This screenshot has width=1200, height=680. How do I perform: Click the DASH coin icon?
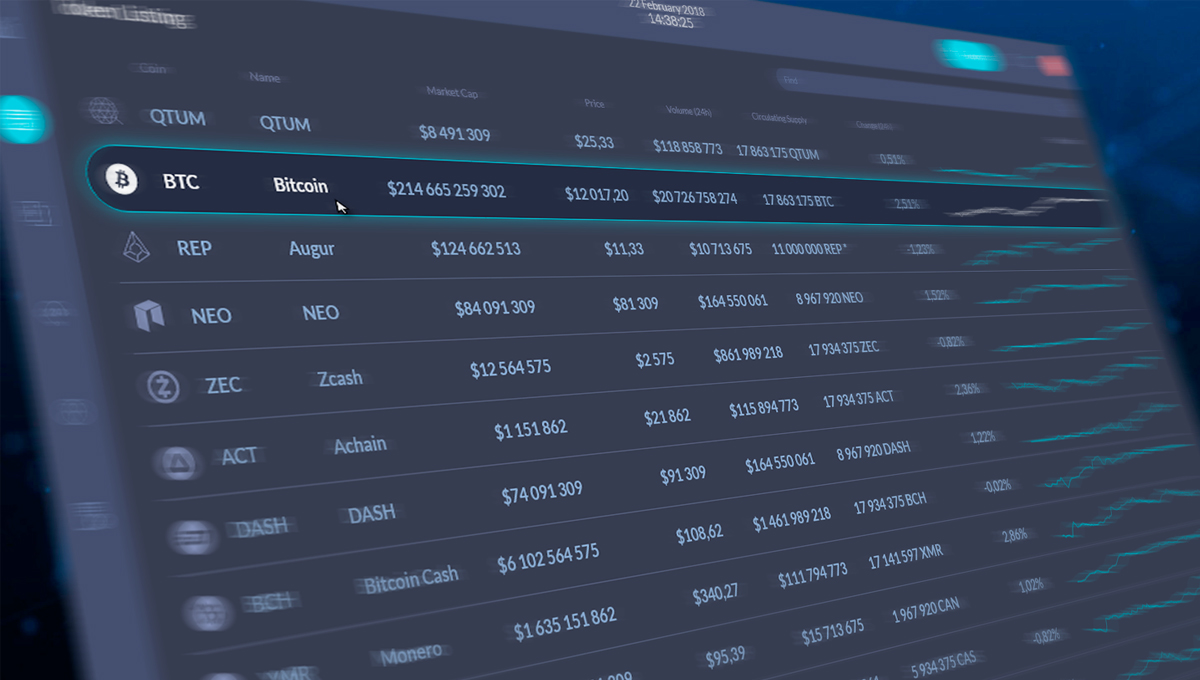191,536
